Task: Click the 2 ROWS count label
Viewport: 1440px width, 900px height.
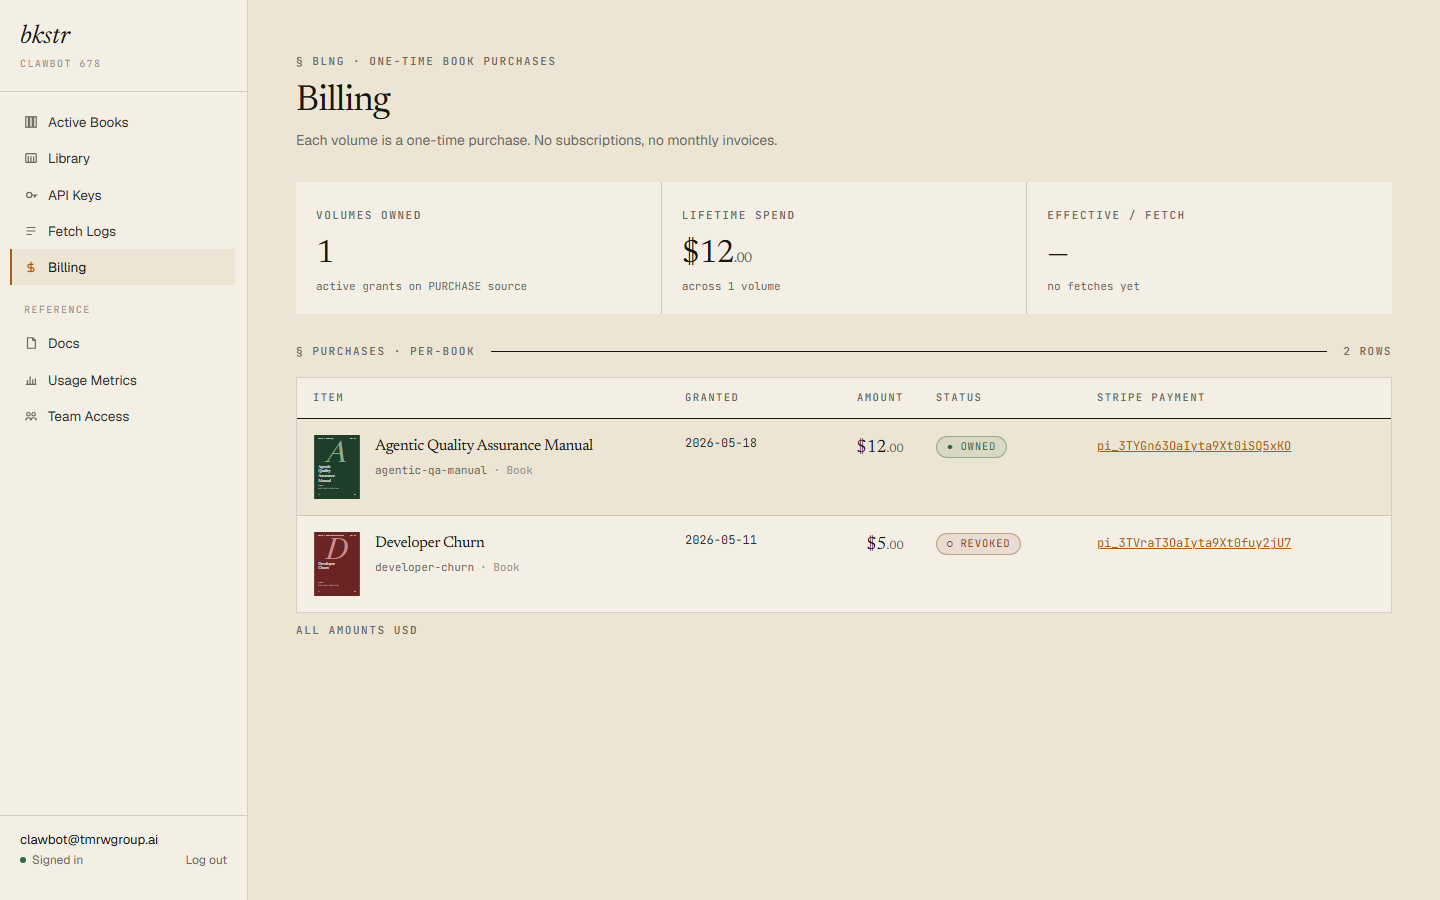Action: pos(1367,351)
